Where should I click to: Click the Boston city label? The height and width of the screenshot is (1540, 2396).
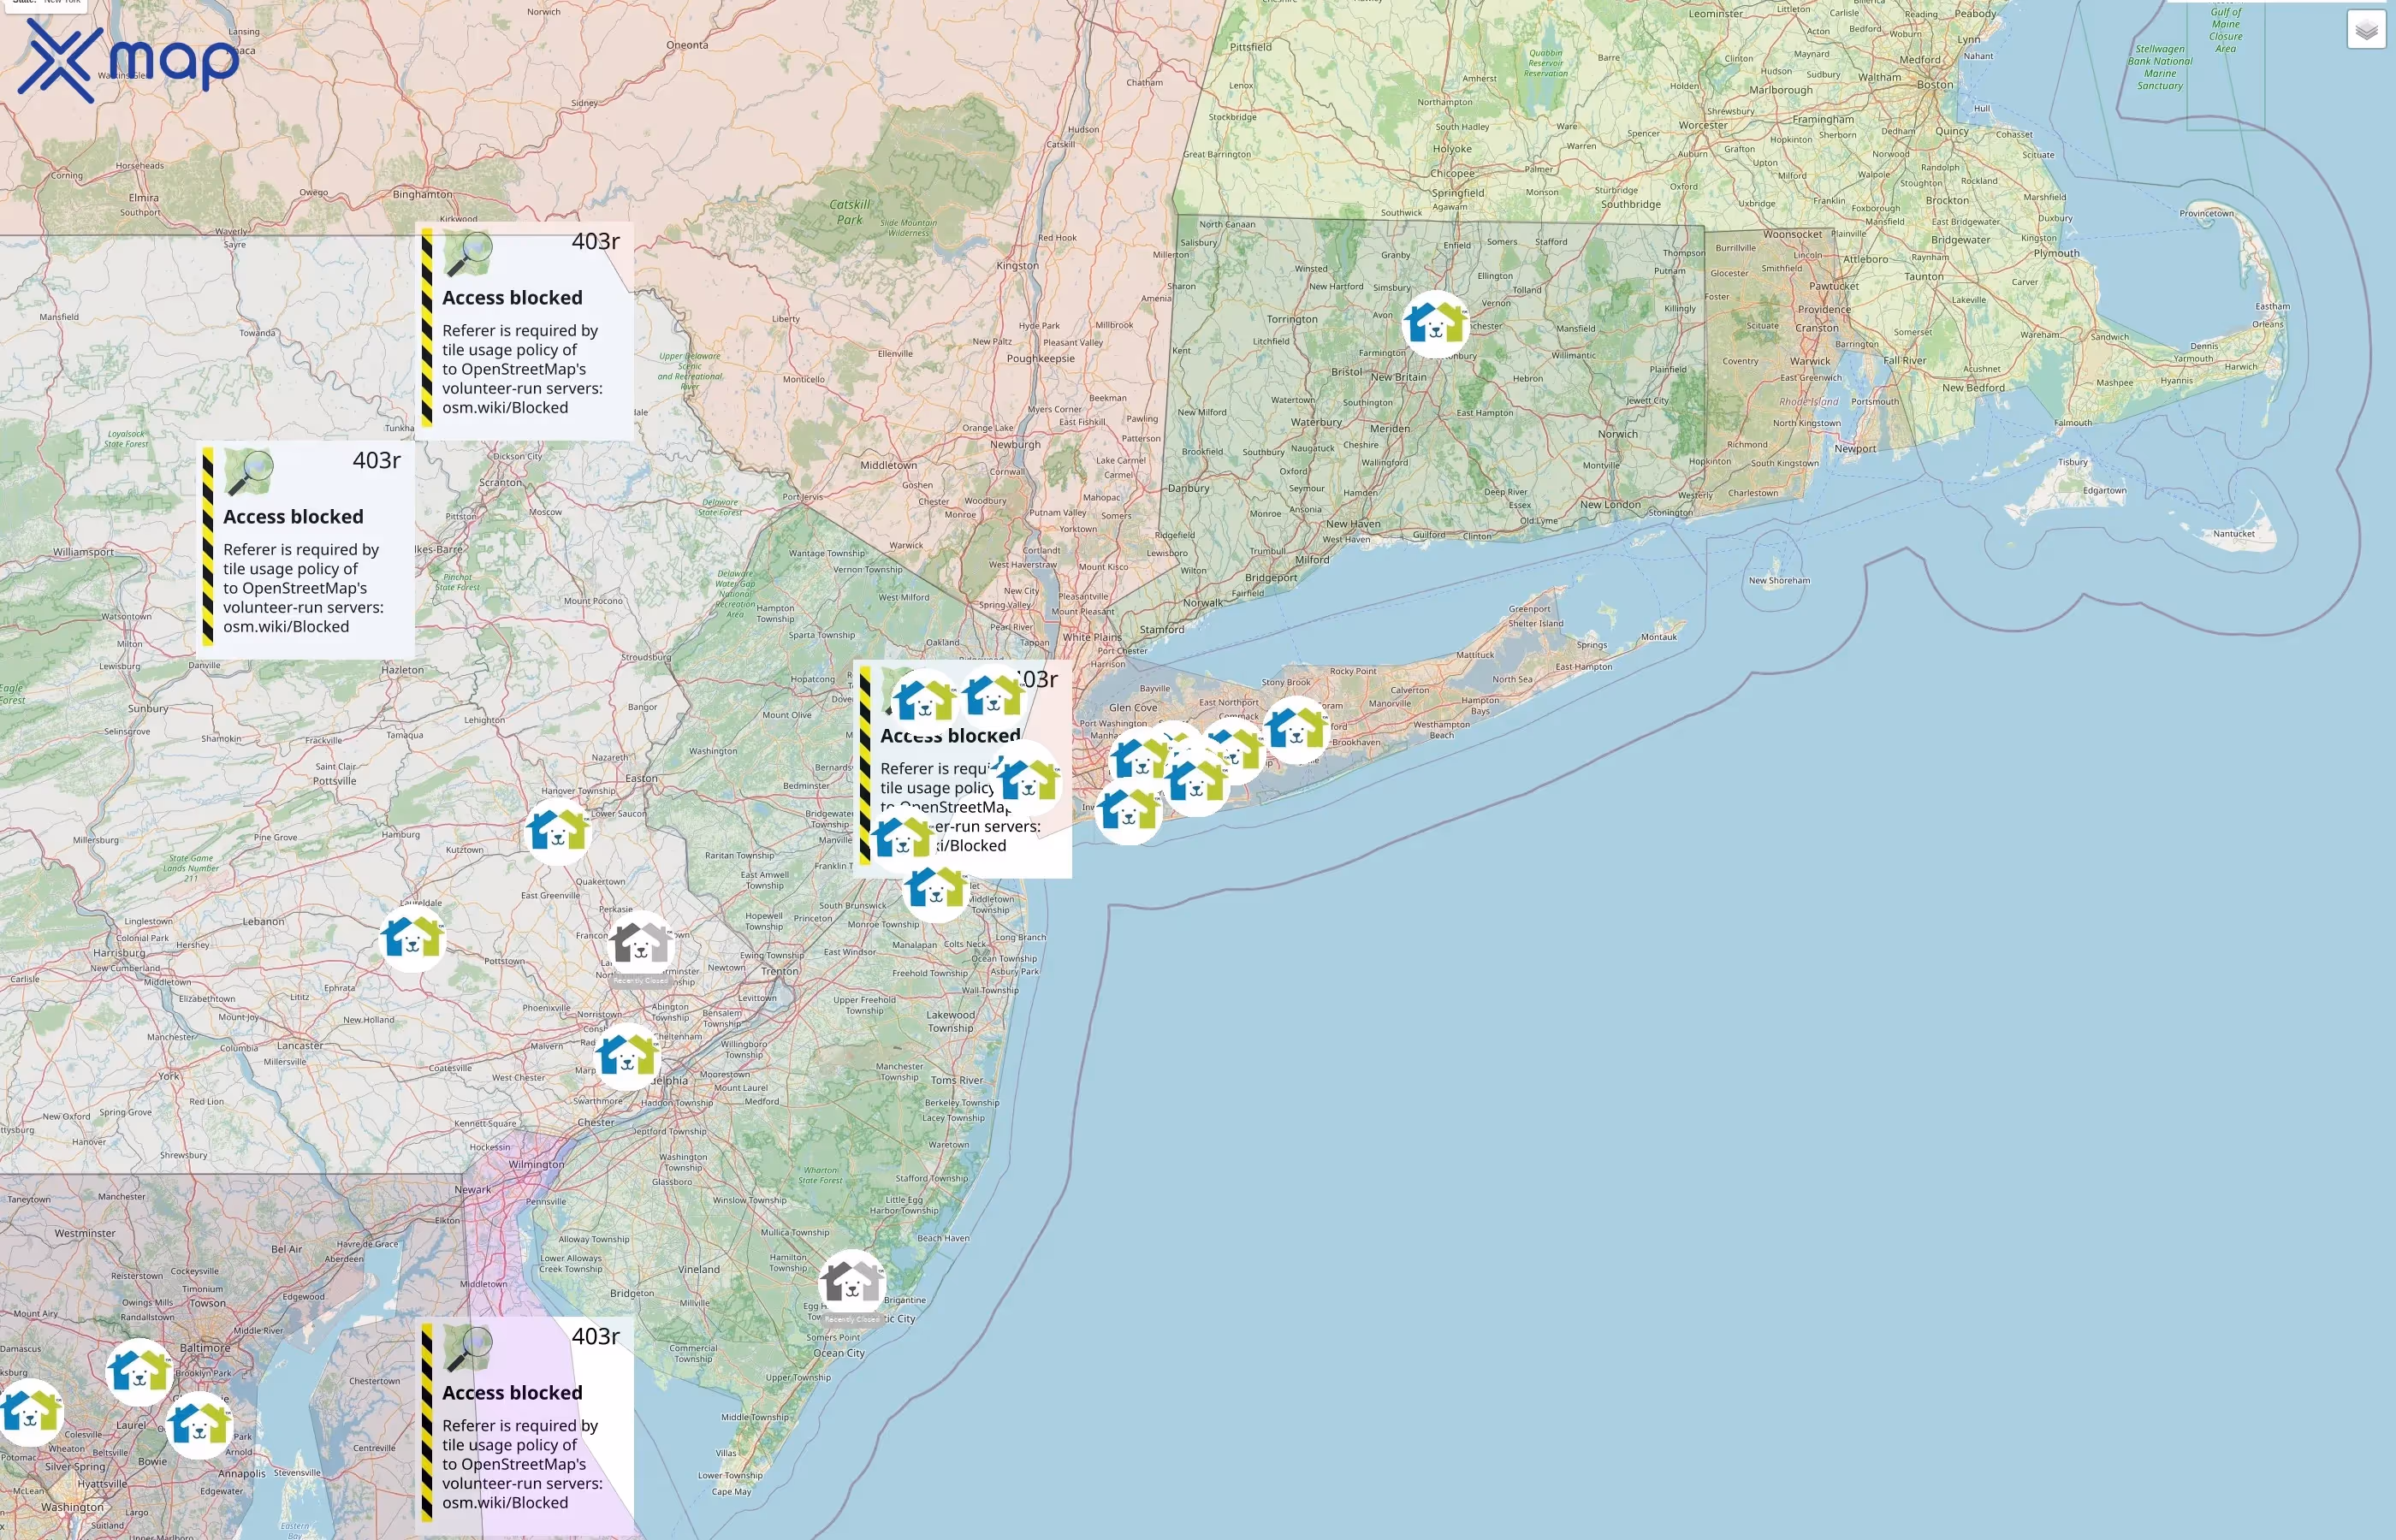(1935, 85)
